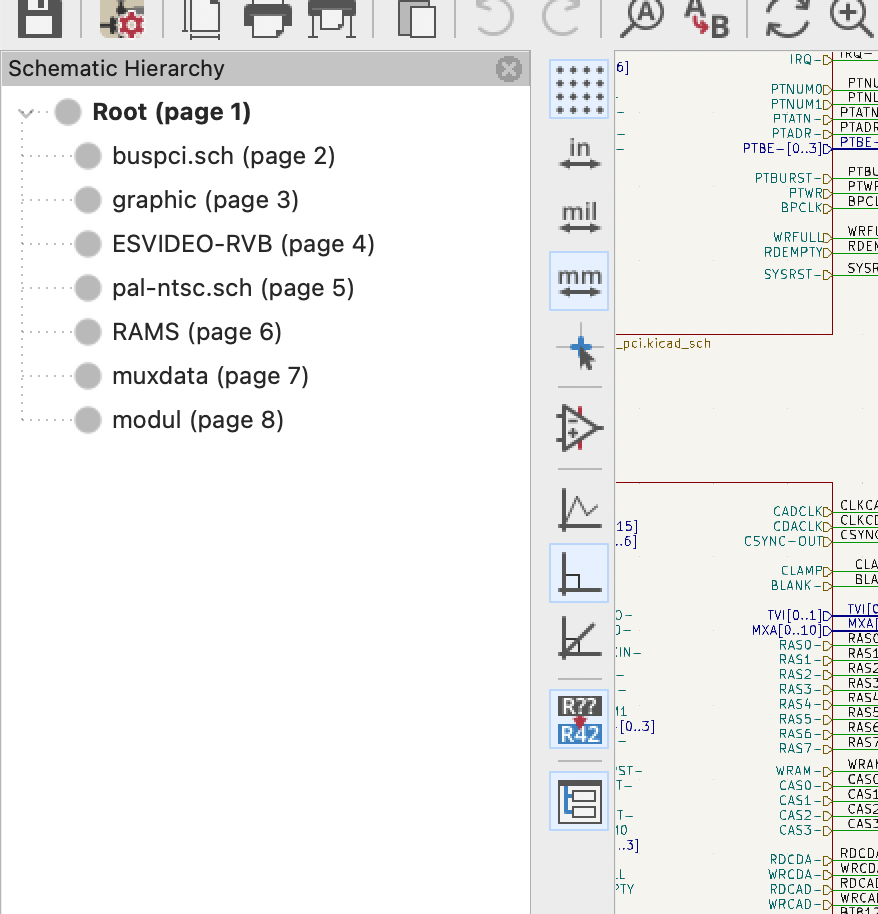
Task: Navigate to RAMS (page 6) sheet
Action: click(x=197, y=332)
